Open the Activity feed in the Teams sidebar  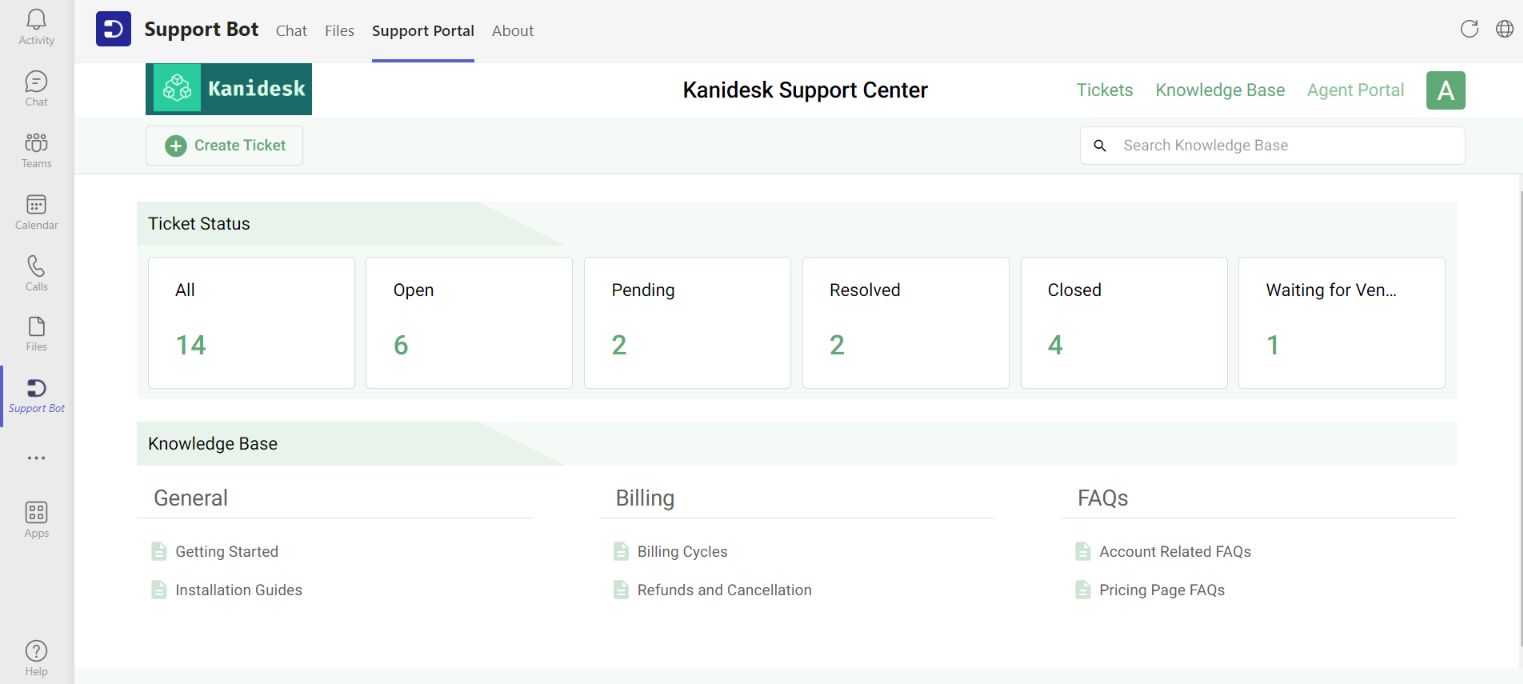coord(36,26)
